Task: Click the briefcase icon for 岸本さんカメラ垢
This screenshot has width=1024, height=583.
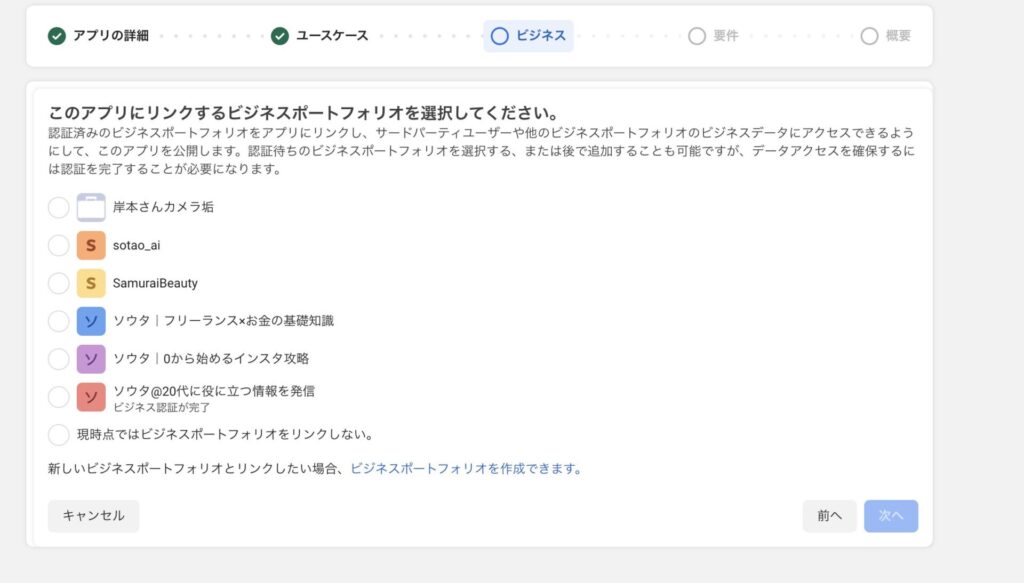Action: [x=91, y=207]
